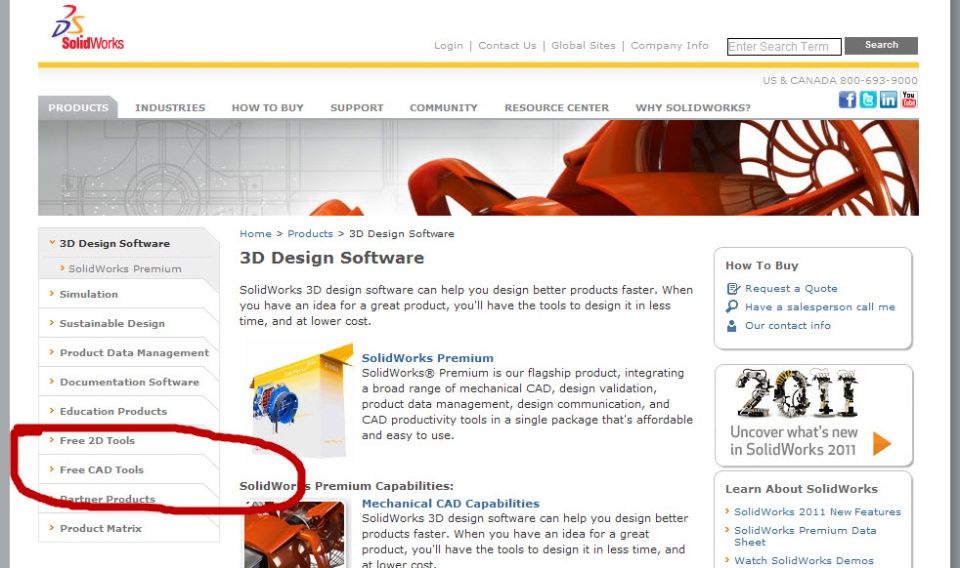Screen dimensions: 960x568
Task: Click the Login link
Action: [x=448, y=46]
